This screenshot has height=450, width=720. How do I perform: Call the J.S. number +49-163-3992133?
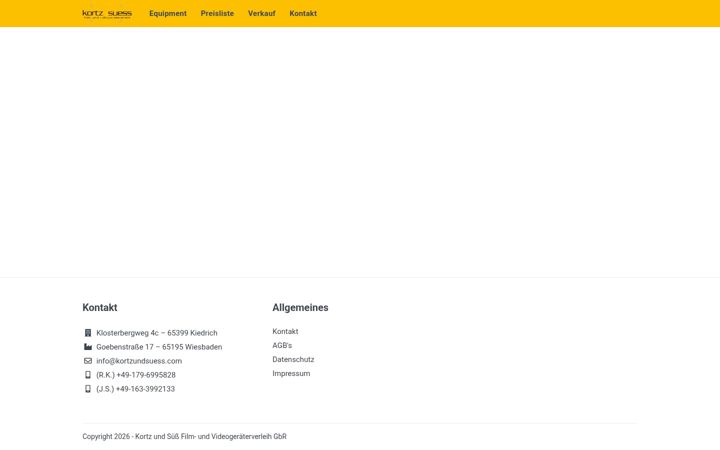pyautogui.click(x=135, y=389)
